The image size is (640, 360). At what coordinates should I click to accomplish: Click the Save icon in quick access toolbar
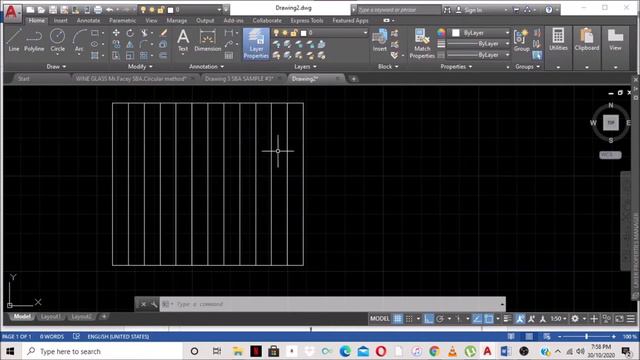pyautogui.click(x=53, y=9)
